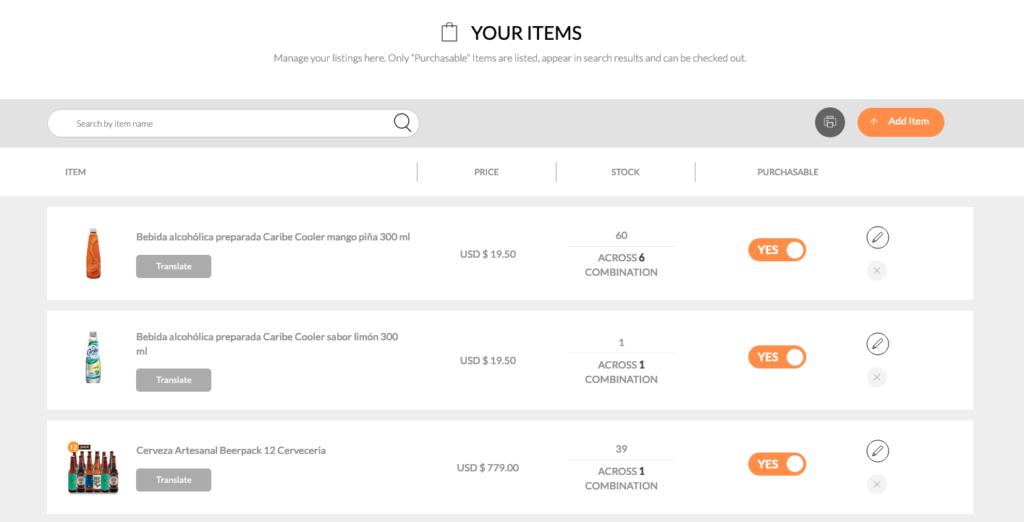The image size is (1024, 522).
Task: Open edit for Cerveza Artesanal Beerpack
Action: coord(877,451)
